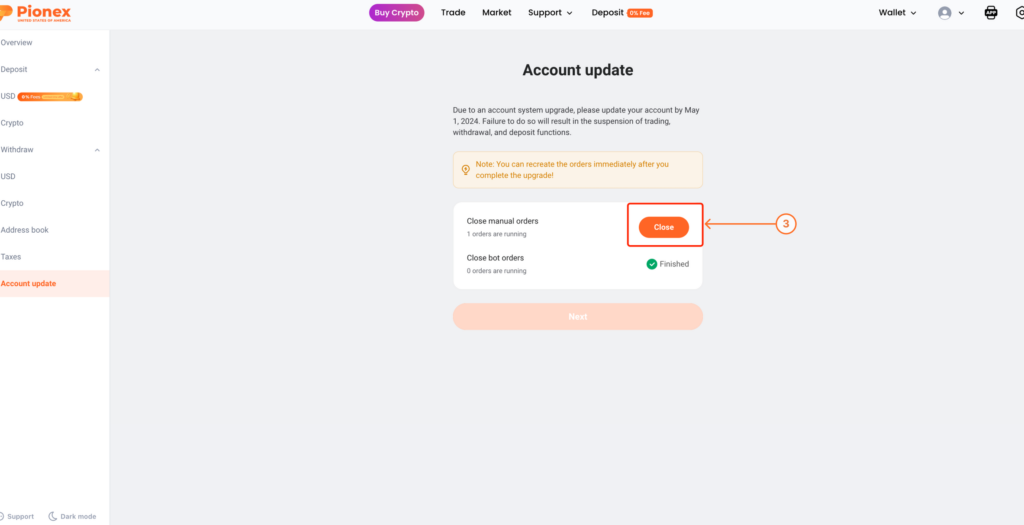The height and width of the screenshot is (525, 1024).
Task: Click the green Finished checkmark icon
Action: coord(651,264)
